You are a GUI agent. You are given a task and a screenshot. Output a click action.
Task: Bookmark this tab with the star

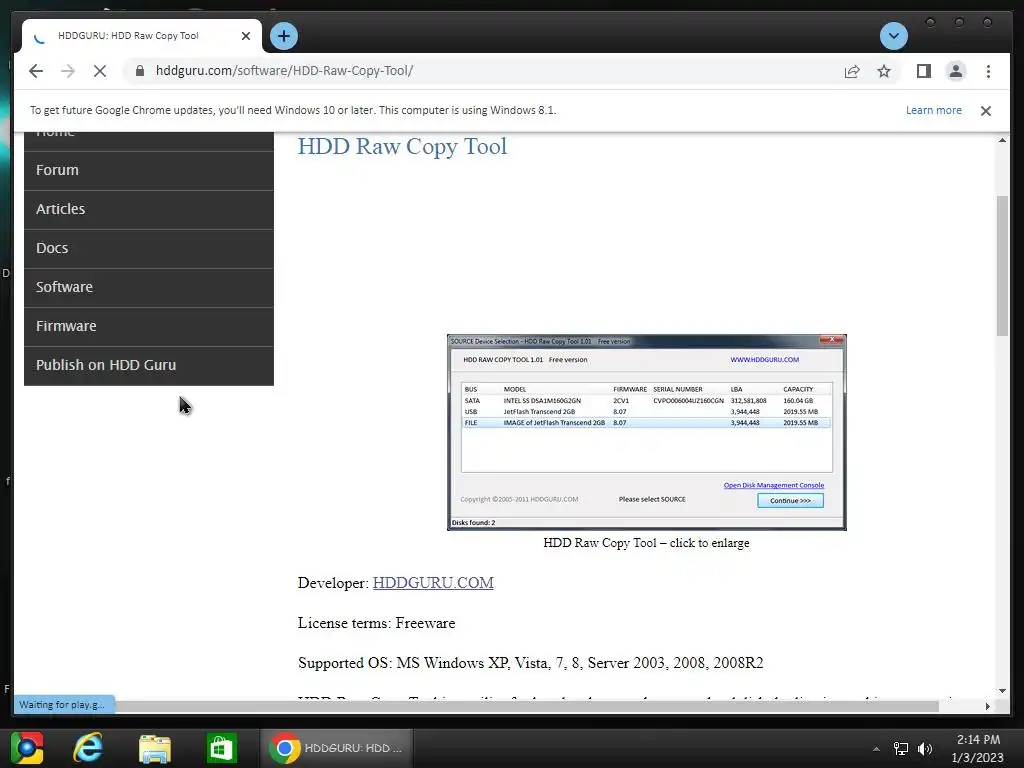click(884, 71)
